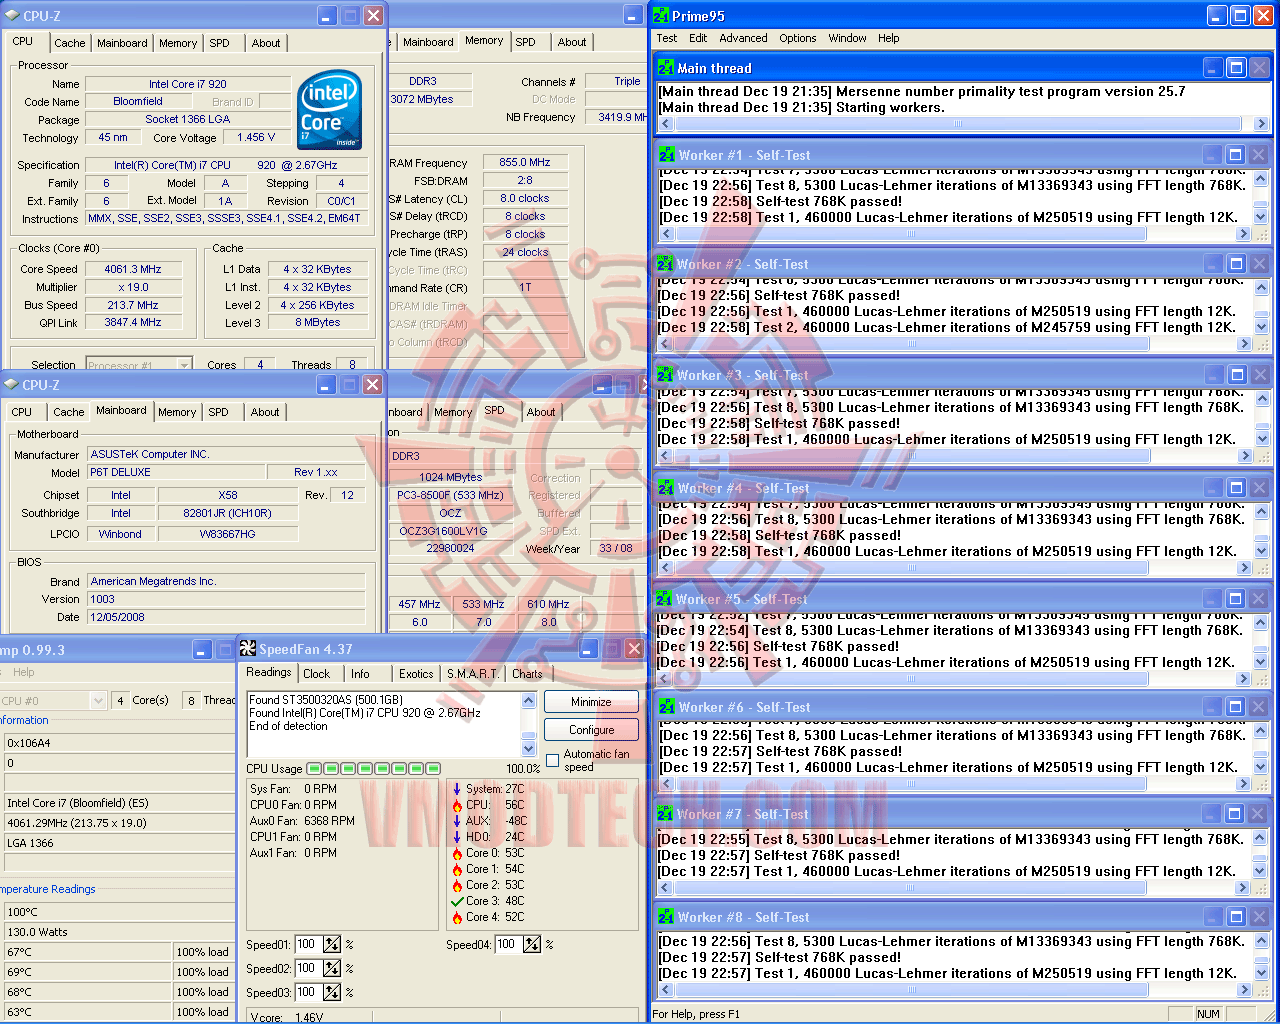Click the Worker #7 Self-Test window icon
This screenshot has width=1280, height=1024.
click(665, 814)
